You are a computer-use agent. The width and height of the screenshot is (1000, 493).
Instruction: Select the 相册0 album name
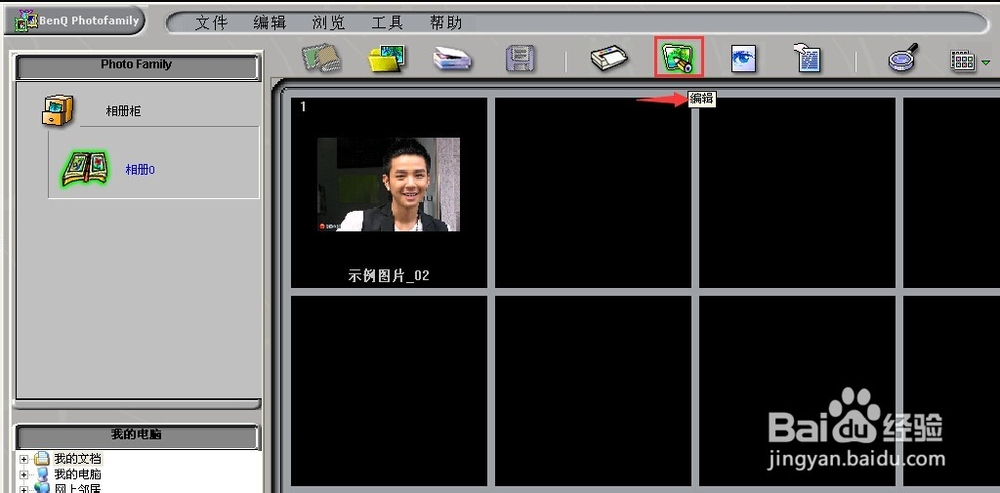click(x=140, y=170)
